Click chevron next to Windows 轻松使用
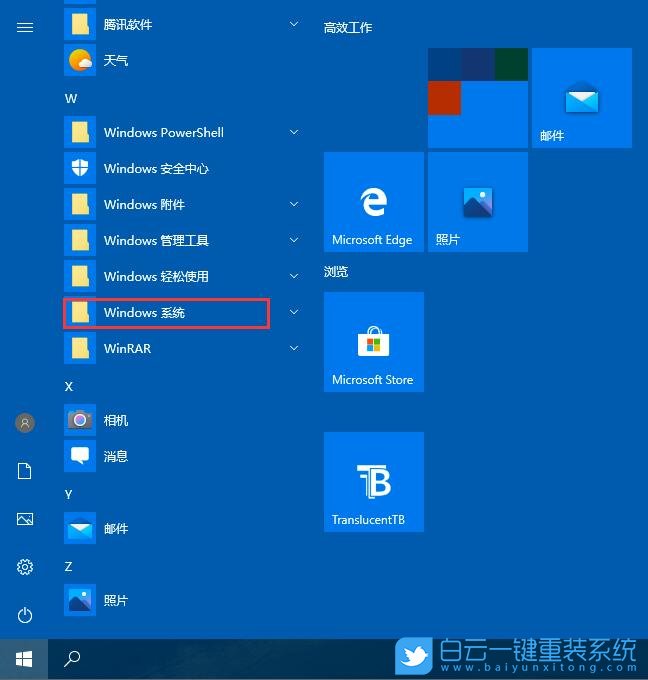Image resolution: width=648 pixels, height=680 pixels. tap(294, 276)
